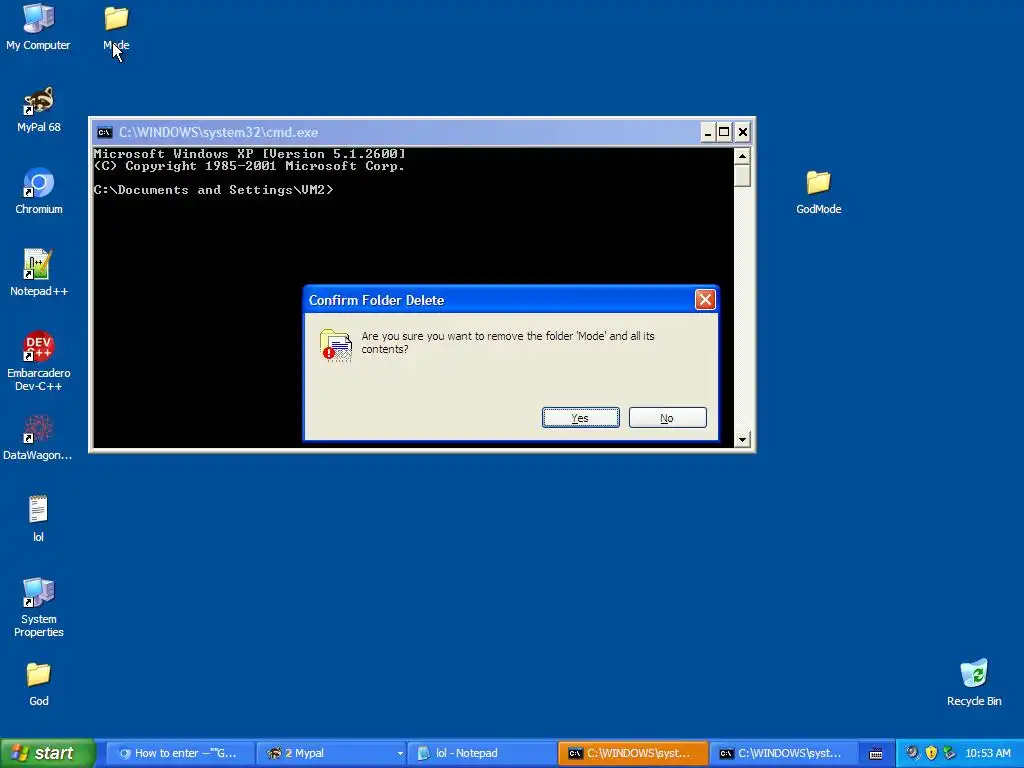
Task: Close the cmd.exe window
Action: pyautogui.click(x=743, y=133)
